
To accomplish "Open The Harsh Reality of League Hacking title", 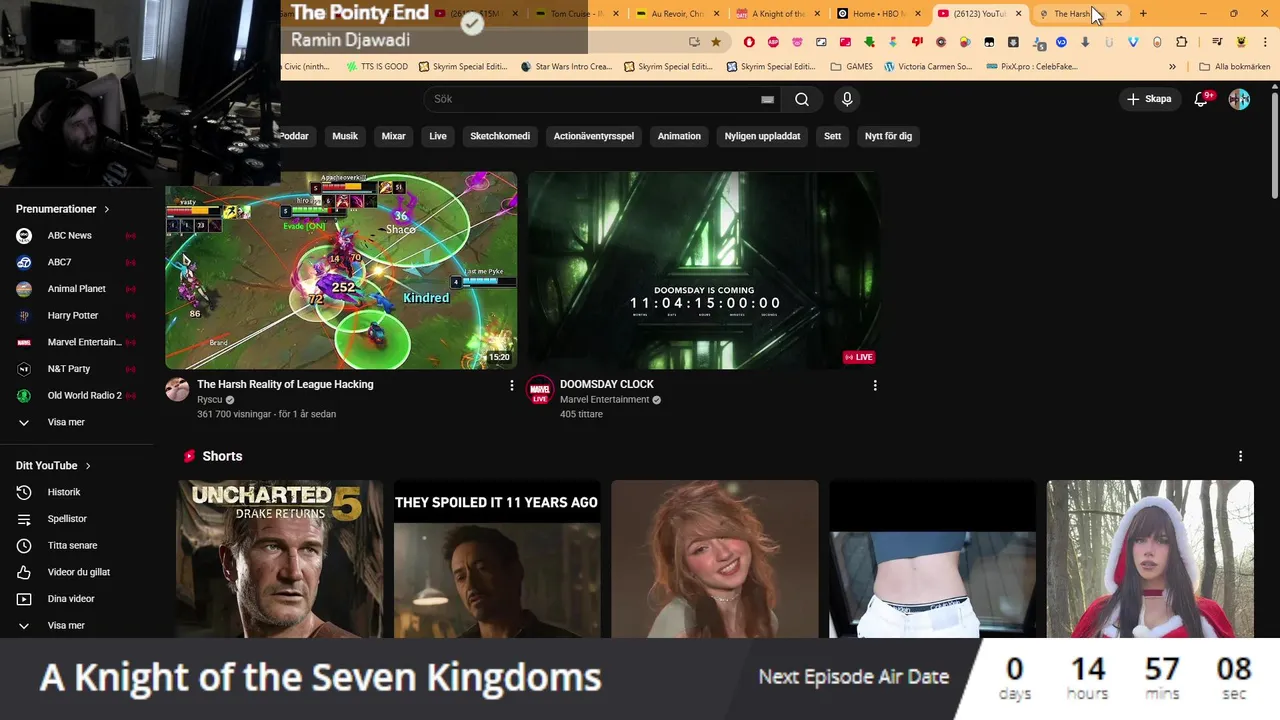I will [285, 384].
